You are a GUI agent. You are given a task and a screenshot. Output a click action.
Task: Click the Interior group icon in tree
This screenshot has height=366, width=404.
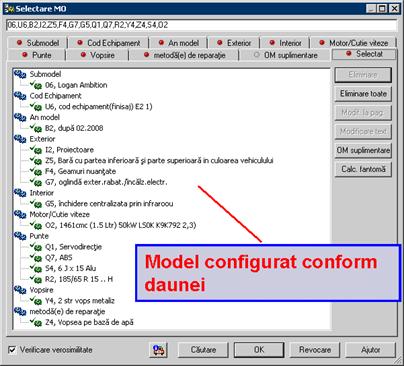pos(20,193)
